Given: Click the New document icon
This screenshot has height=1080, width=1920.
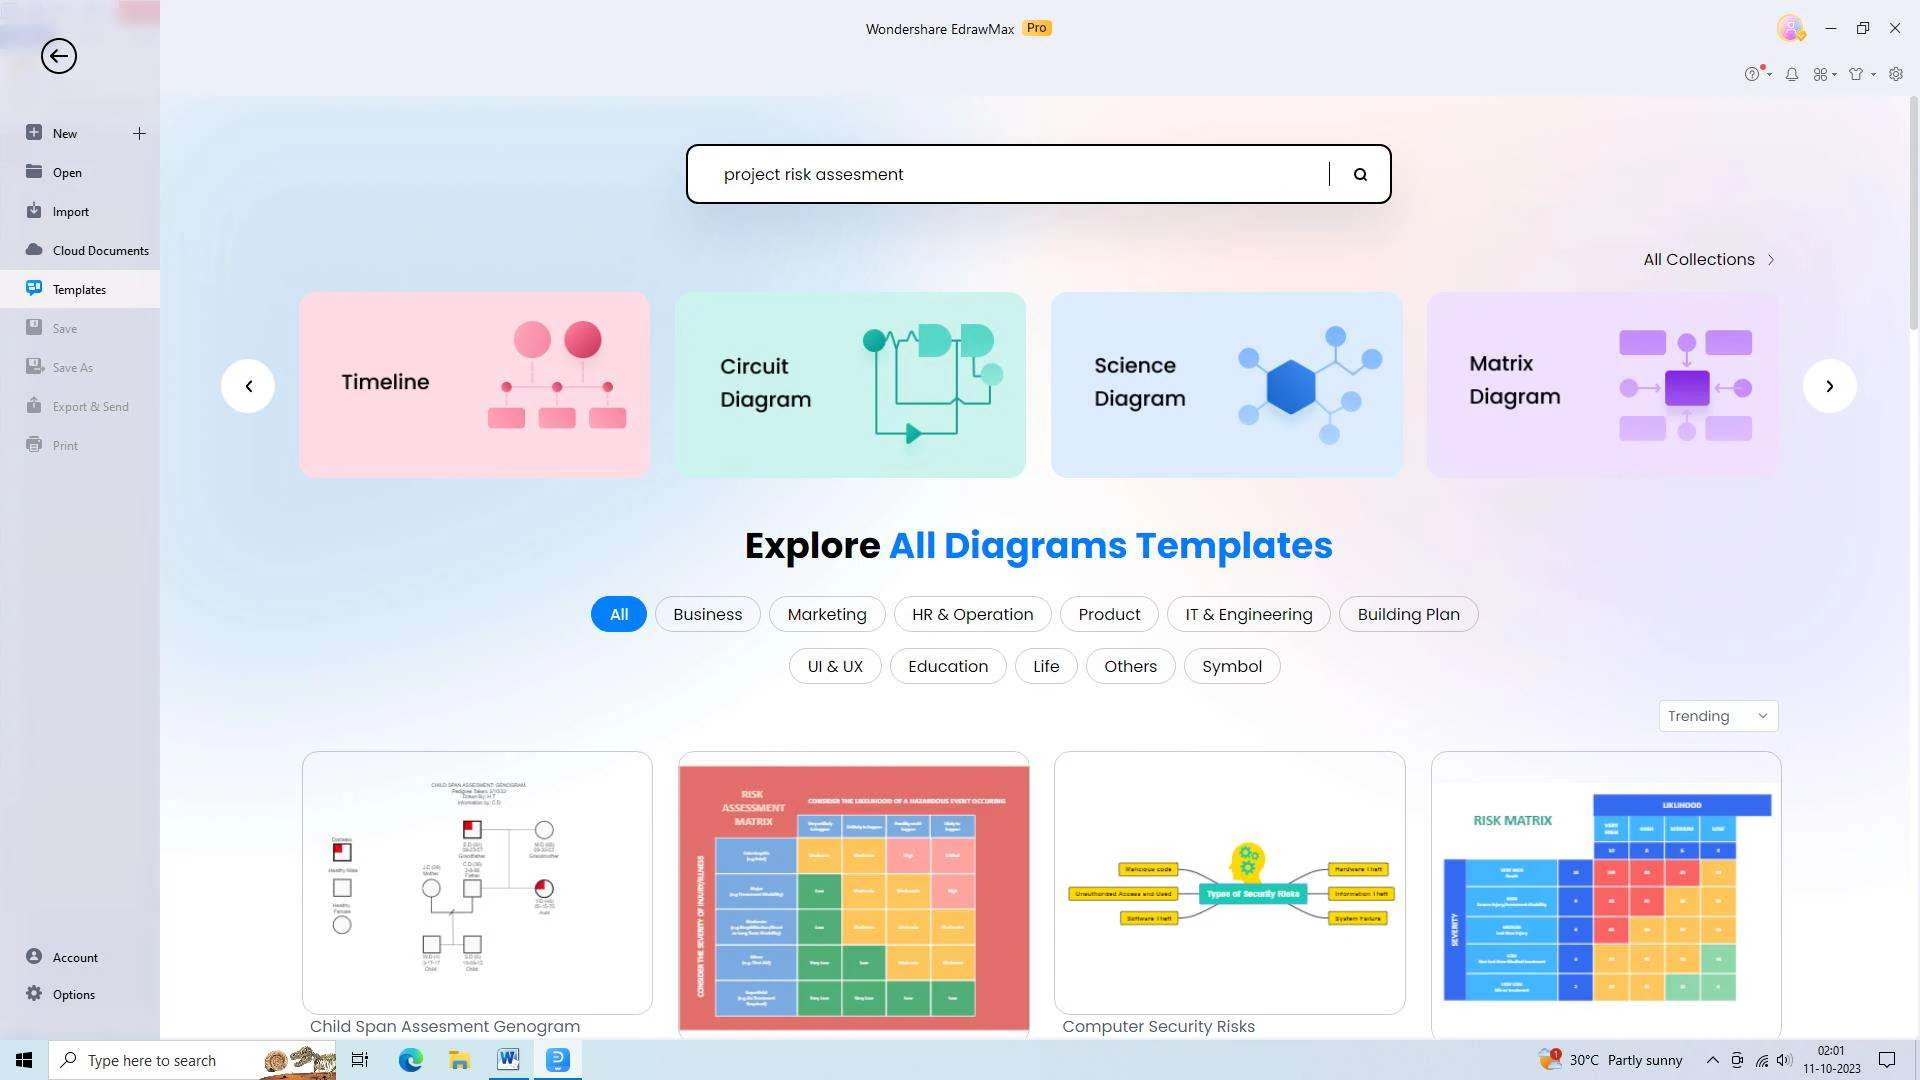Looking at the screenshot, I should point(138,132).
